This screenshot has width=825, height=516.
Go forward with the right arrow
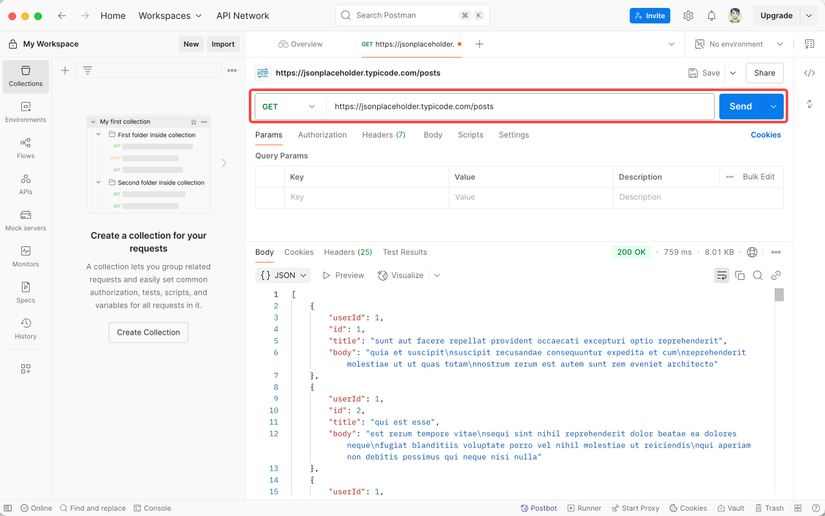pyautogui.click(x=85, y=16)
